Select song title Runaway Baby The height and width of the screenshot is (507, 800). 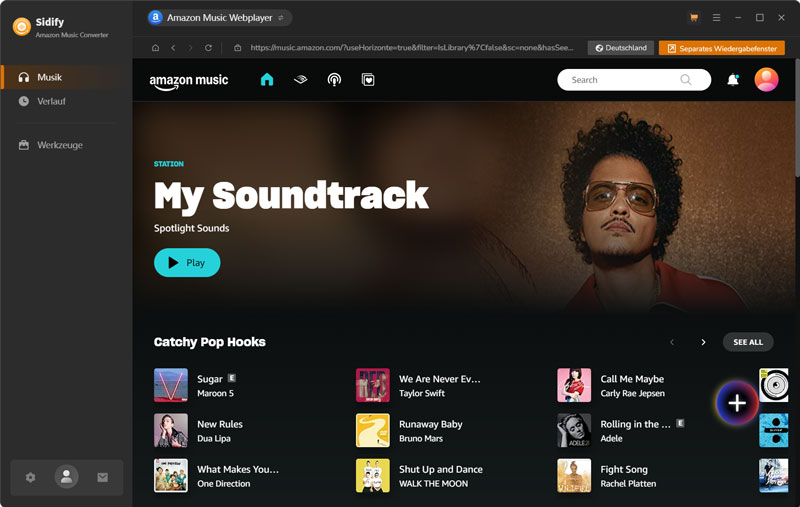coord(431,424)
